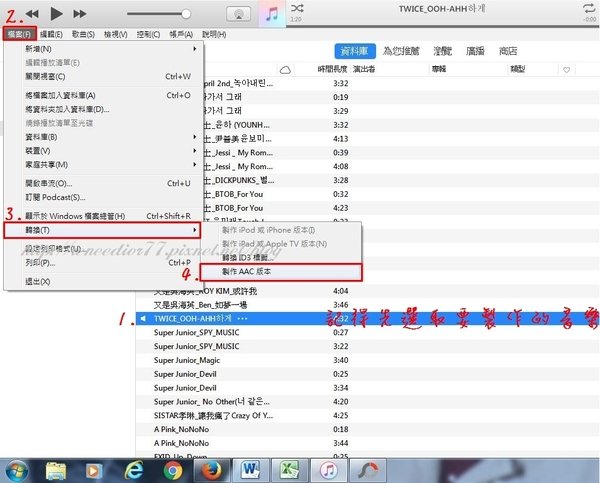Open the 編輯(E) menu
This screenshot has width=600, height=483.
point(51,34)
